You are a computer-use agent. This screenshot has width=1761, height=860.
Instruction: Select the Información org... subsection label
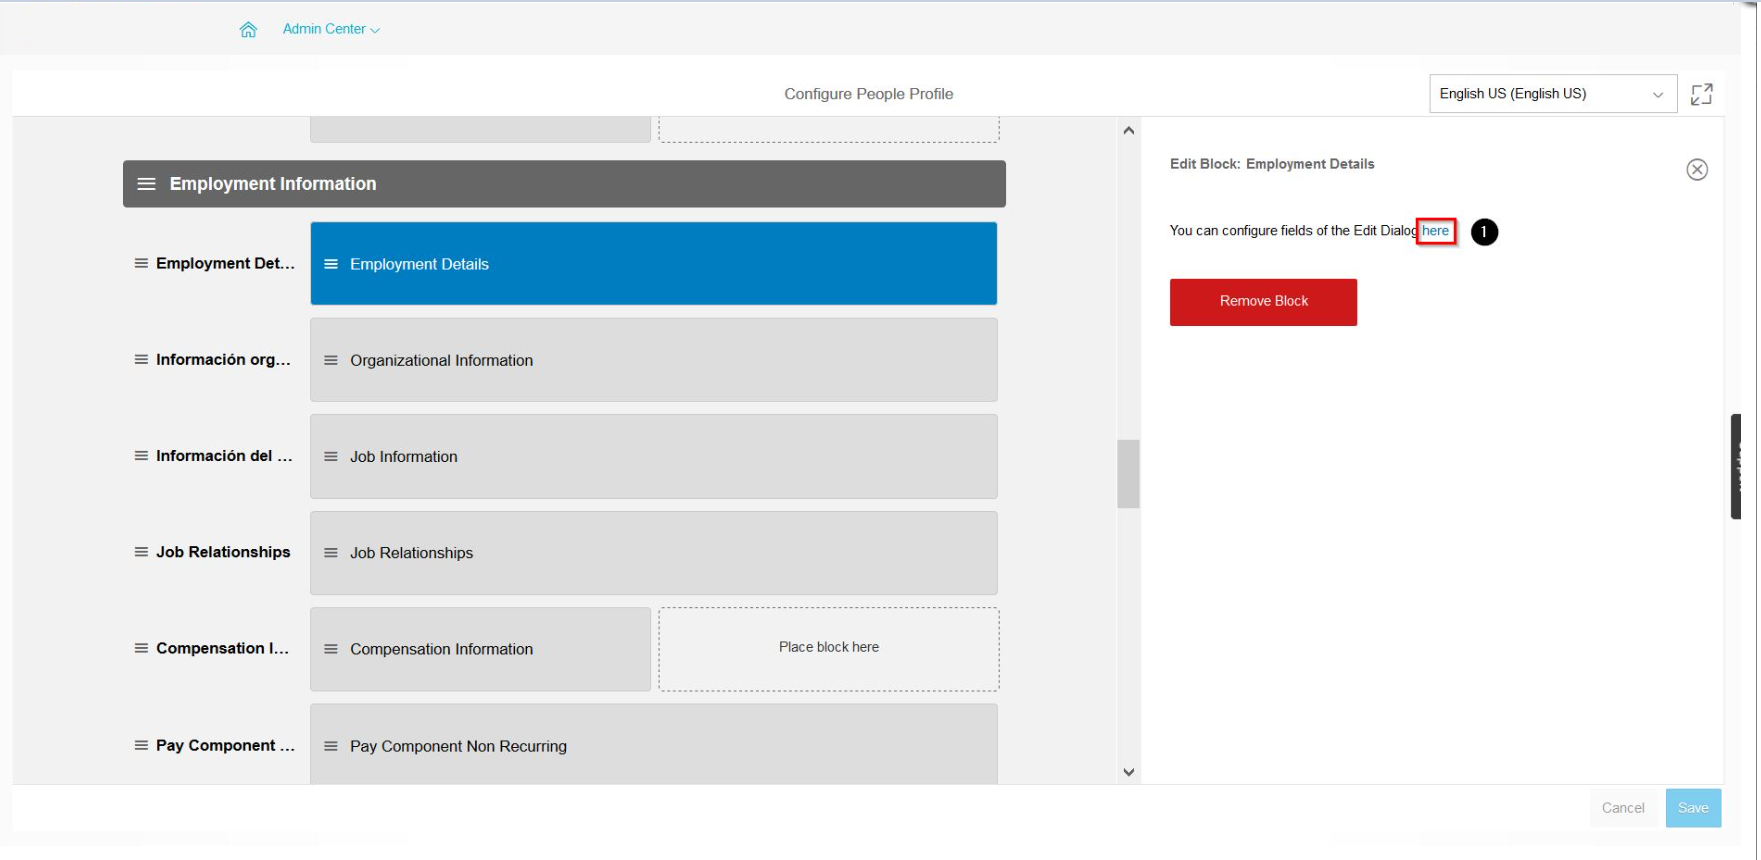[223, 359]
